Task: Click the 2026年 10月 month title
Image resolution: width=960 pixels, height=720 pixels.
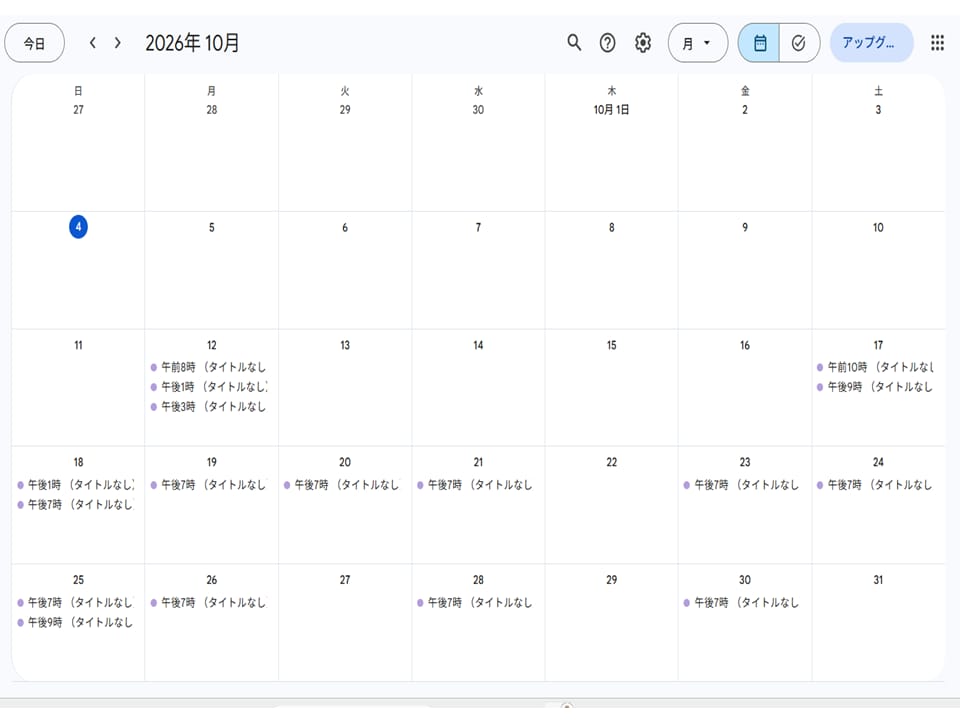Action: tap(192, 43)
